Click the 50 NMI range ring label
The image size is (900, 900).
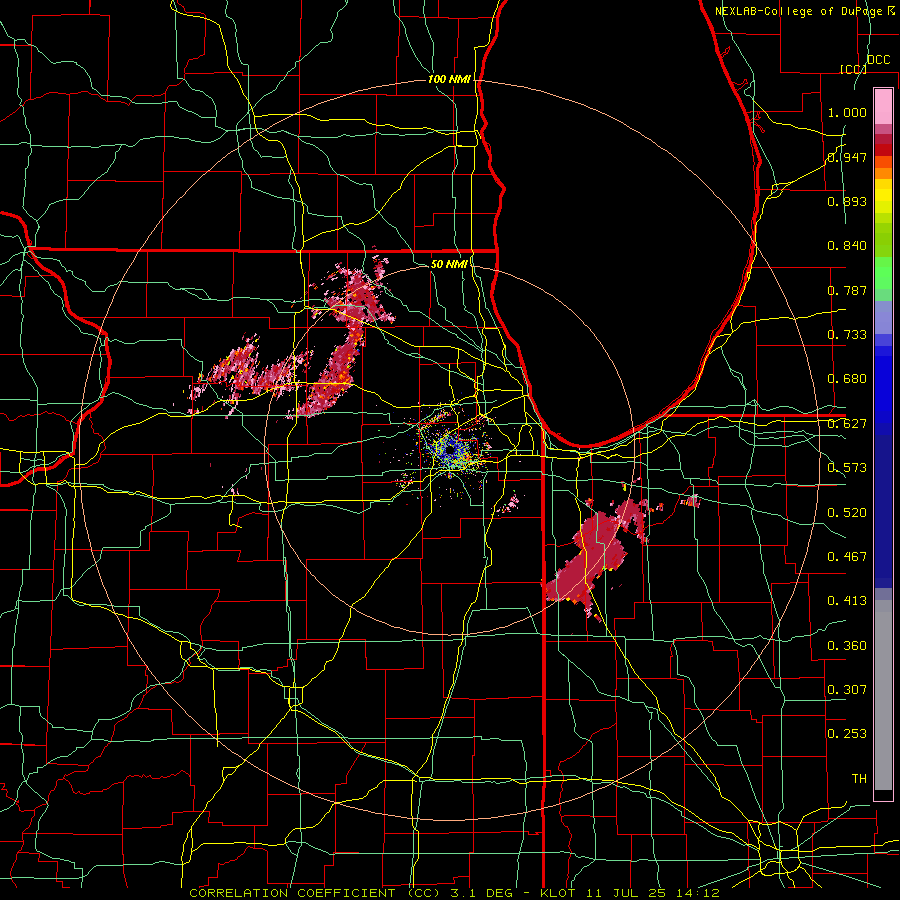pyautogui.click(x=449, y=264)
